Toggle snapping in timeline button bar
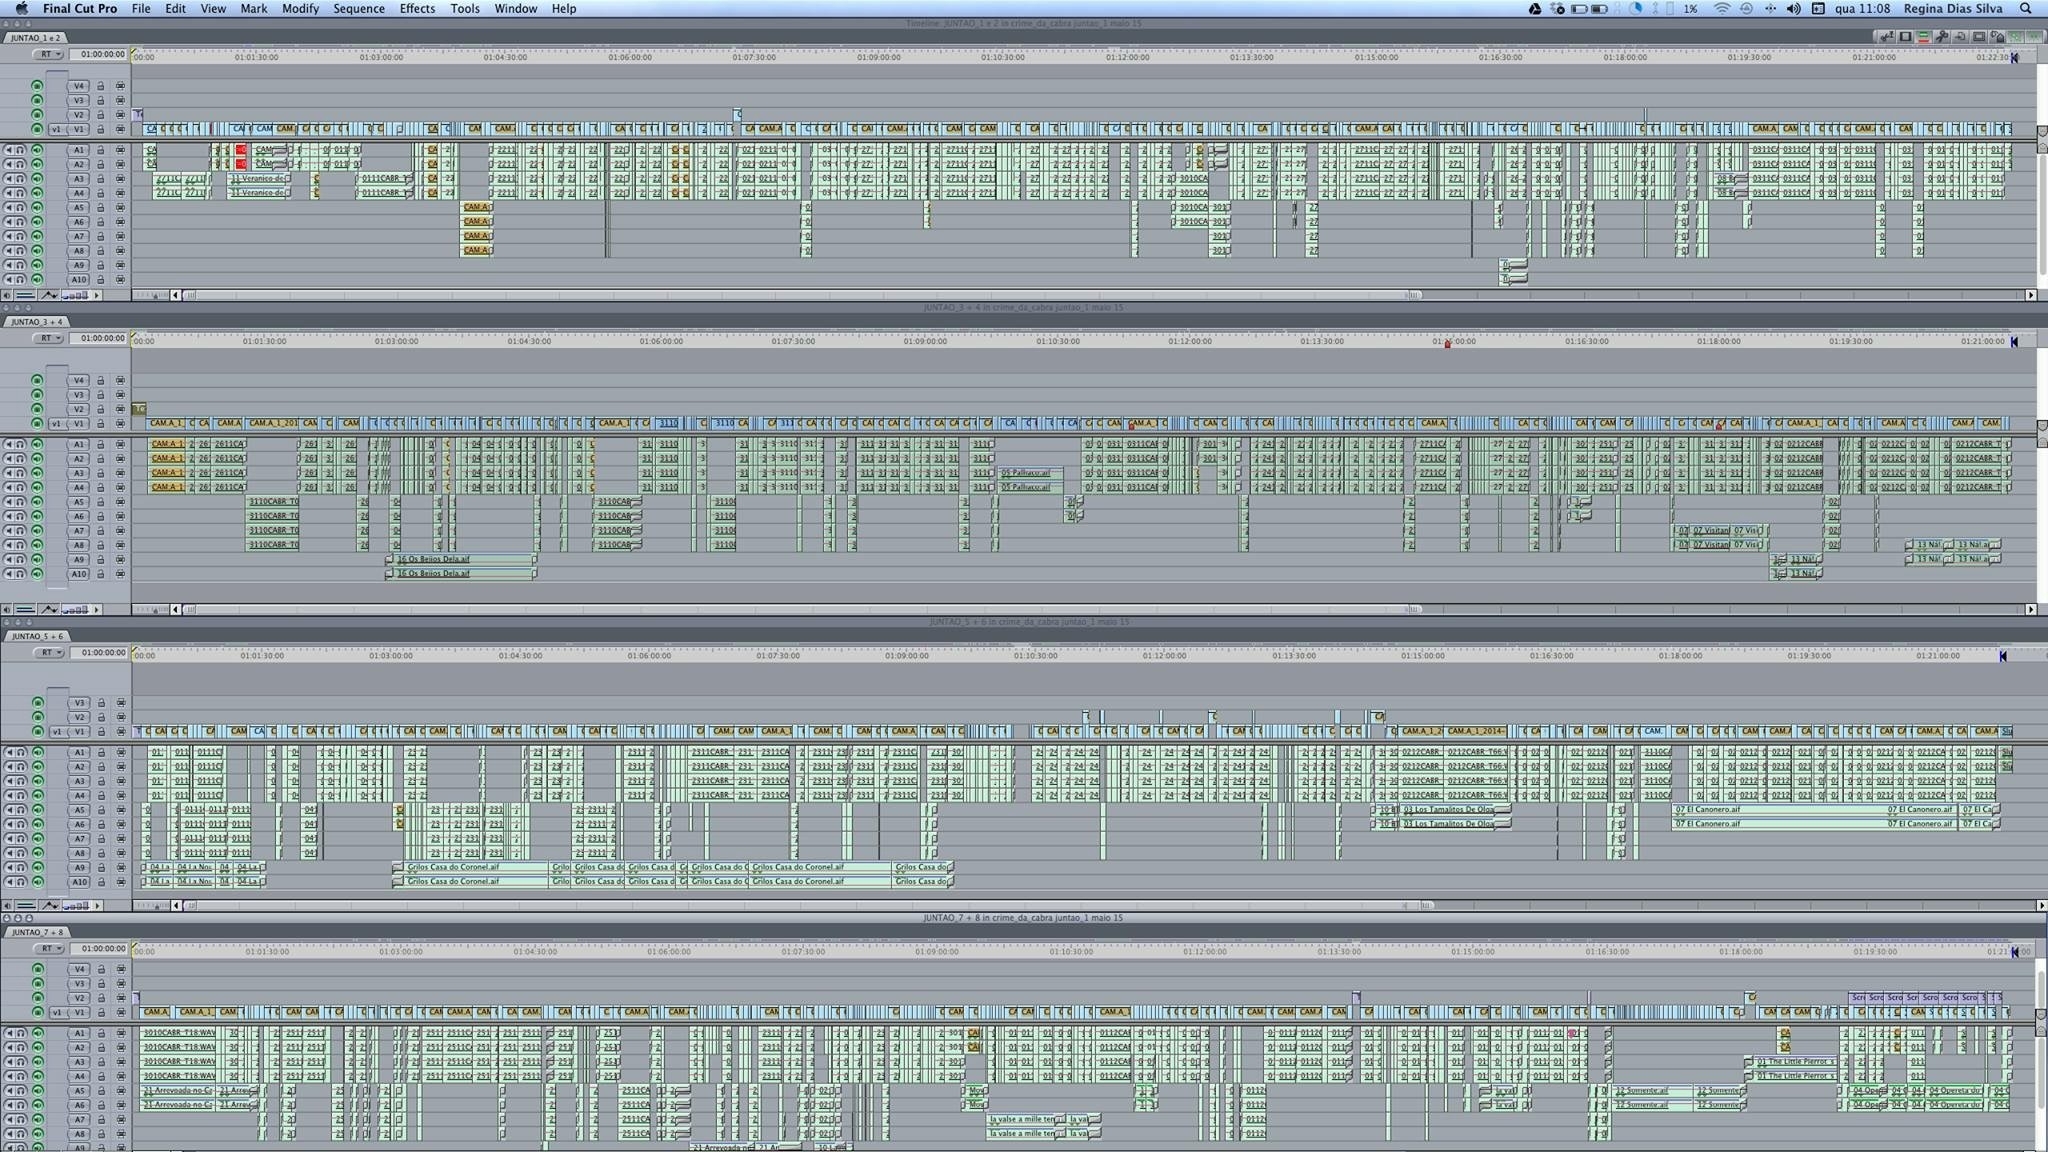The width and height of the screenshot is (2048, 1152). pyautogui.click(x=2034, y=36)
